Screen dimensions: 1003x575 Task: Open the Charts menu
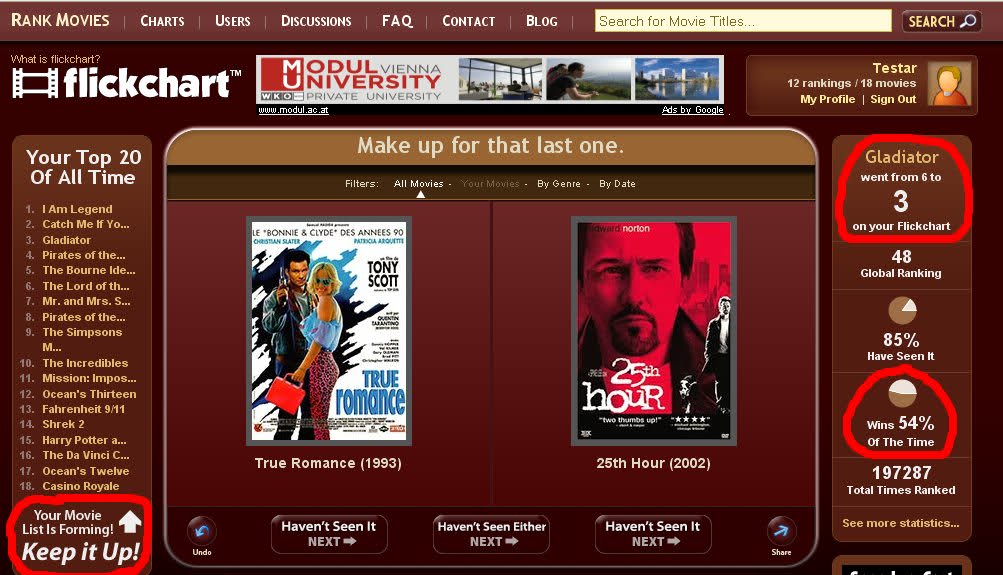pos(162,21)
